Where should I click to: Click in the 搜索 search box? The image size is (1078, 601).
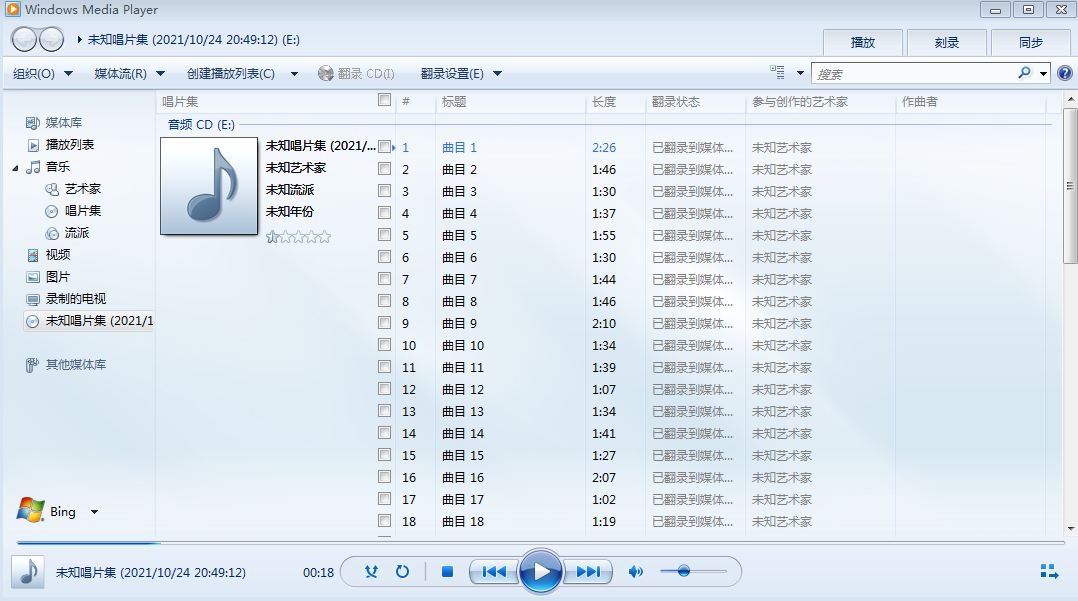(x=910, y=74)
